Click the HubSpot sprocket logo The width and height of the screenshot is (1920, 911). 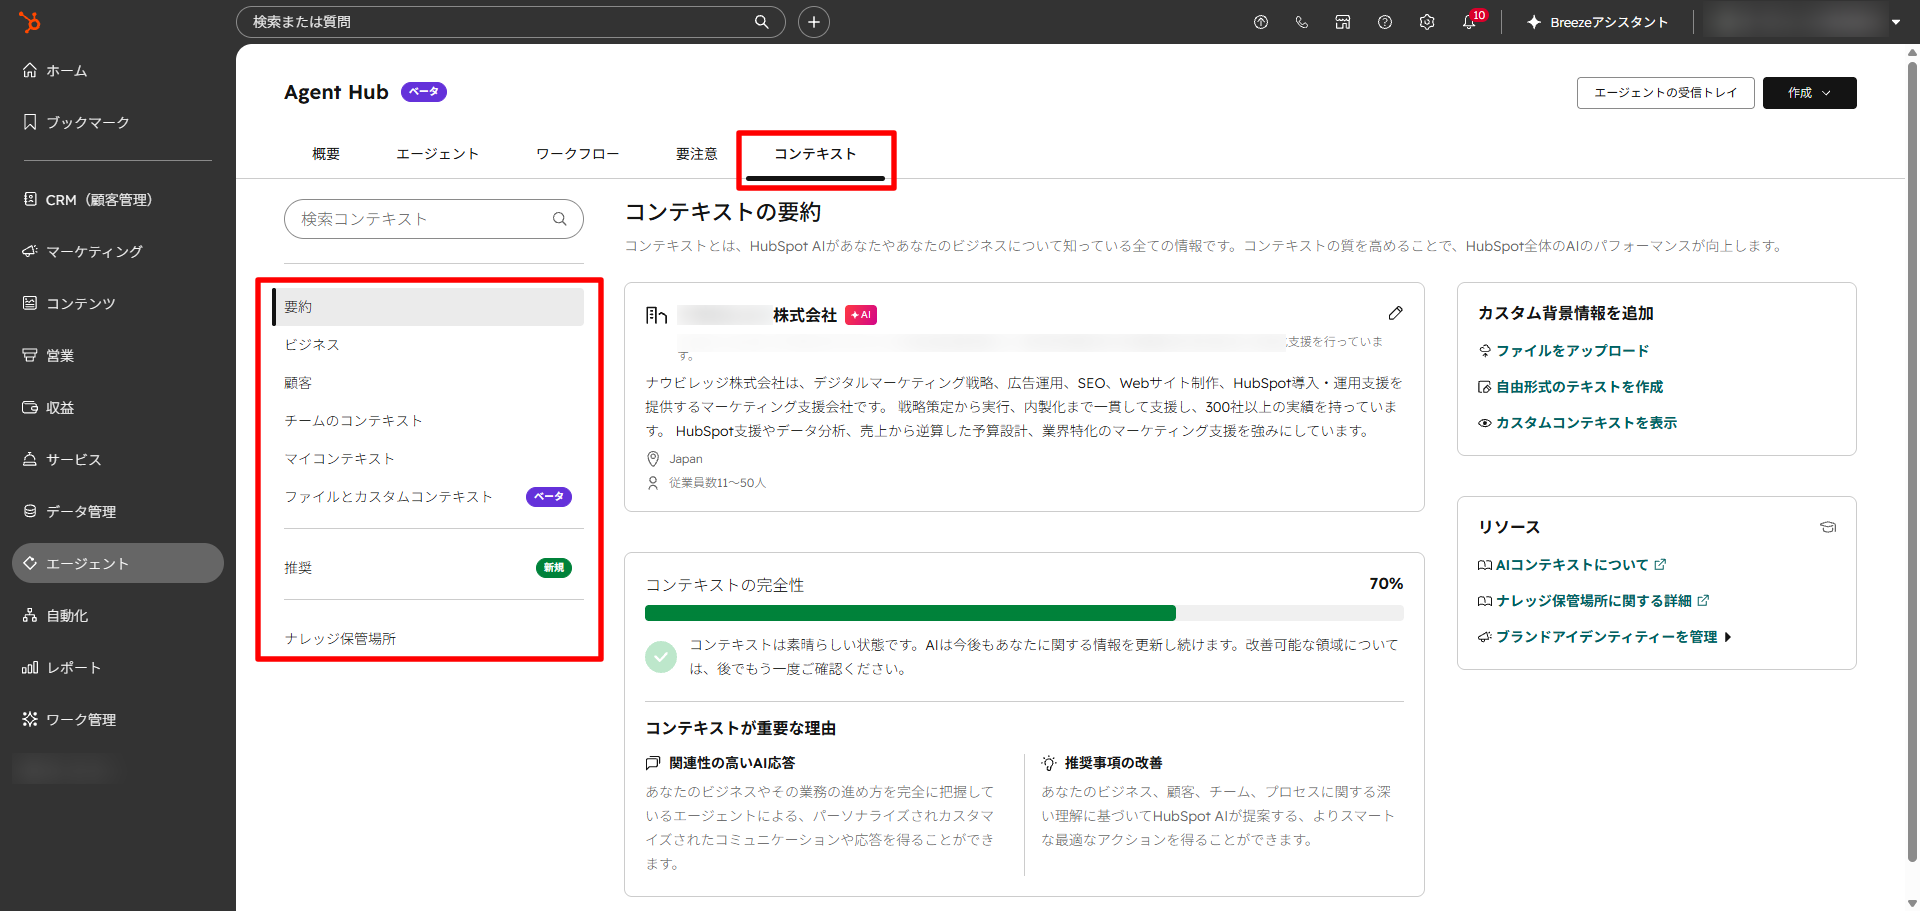[30, 21]
